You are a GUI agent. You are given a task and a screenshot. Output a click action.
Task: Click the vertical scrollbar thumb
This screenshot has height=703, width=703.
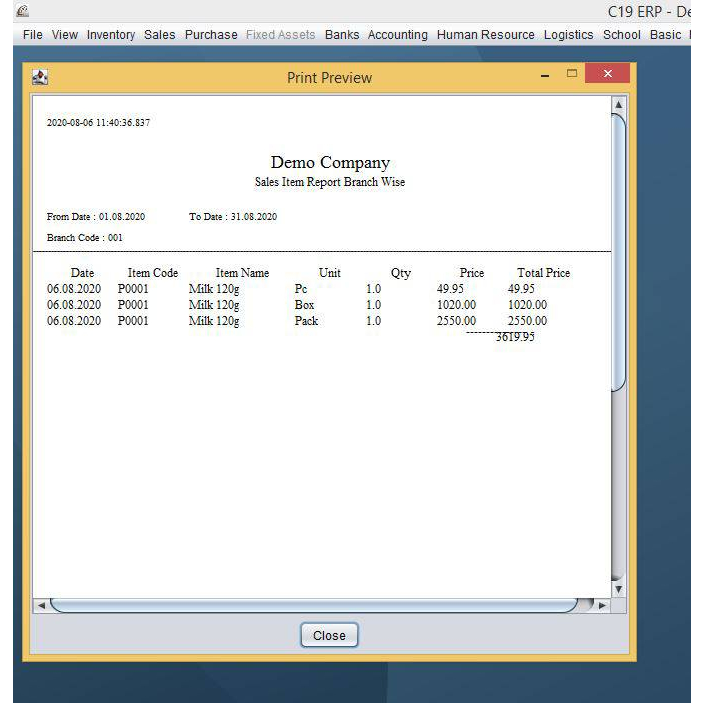point(618,250)
